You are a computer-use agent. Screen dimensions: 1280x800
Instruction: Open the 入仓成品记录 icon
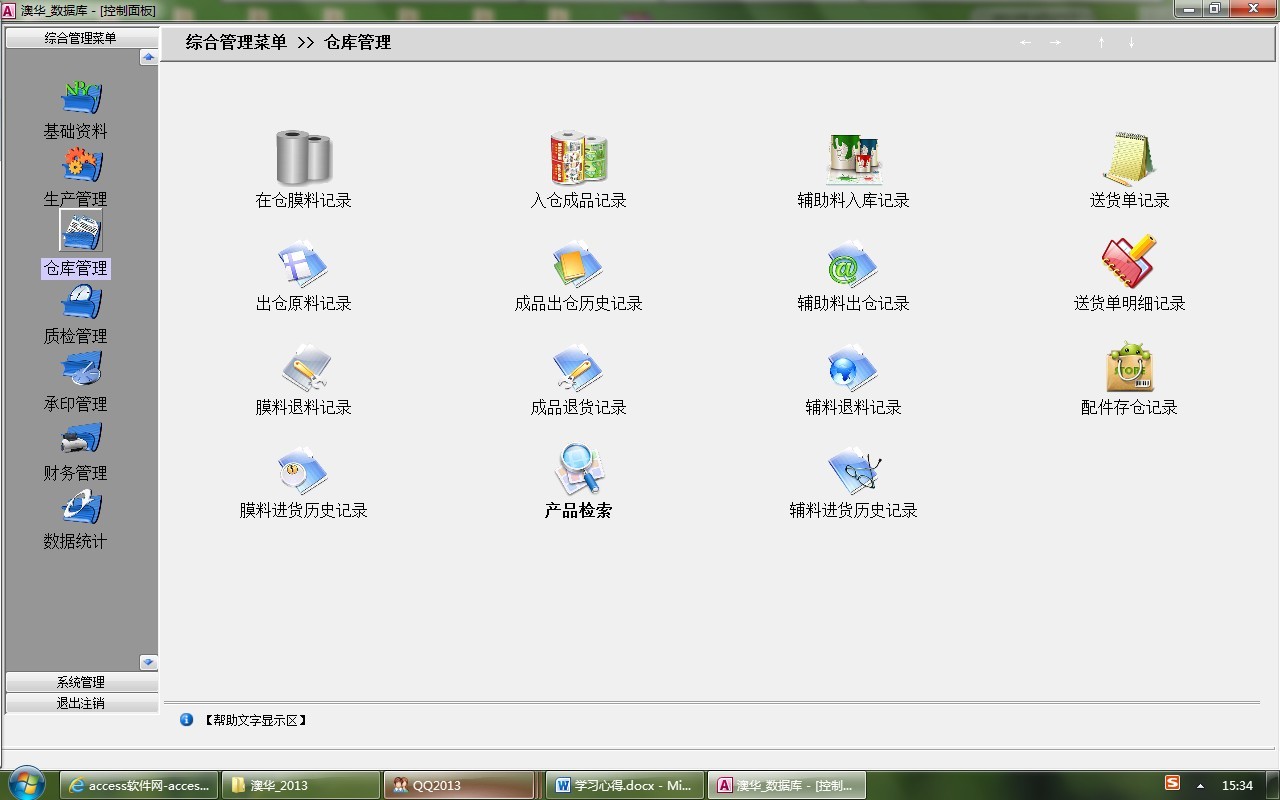(x=579, y=157)
